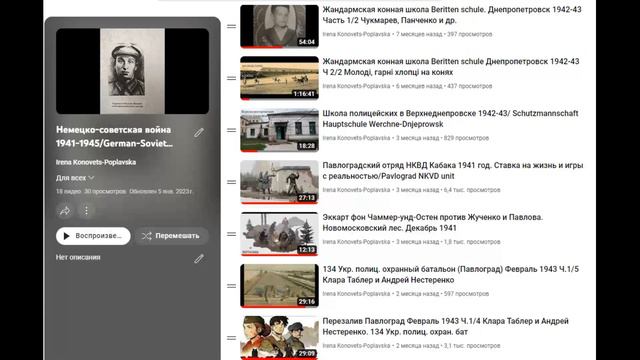
Task: Click channel name under 1,8 тыс. просмотров video
Action: pyautogui.click(x=356, y=242)
